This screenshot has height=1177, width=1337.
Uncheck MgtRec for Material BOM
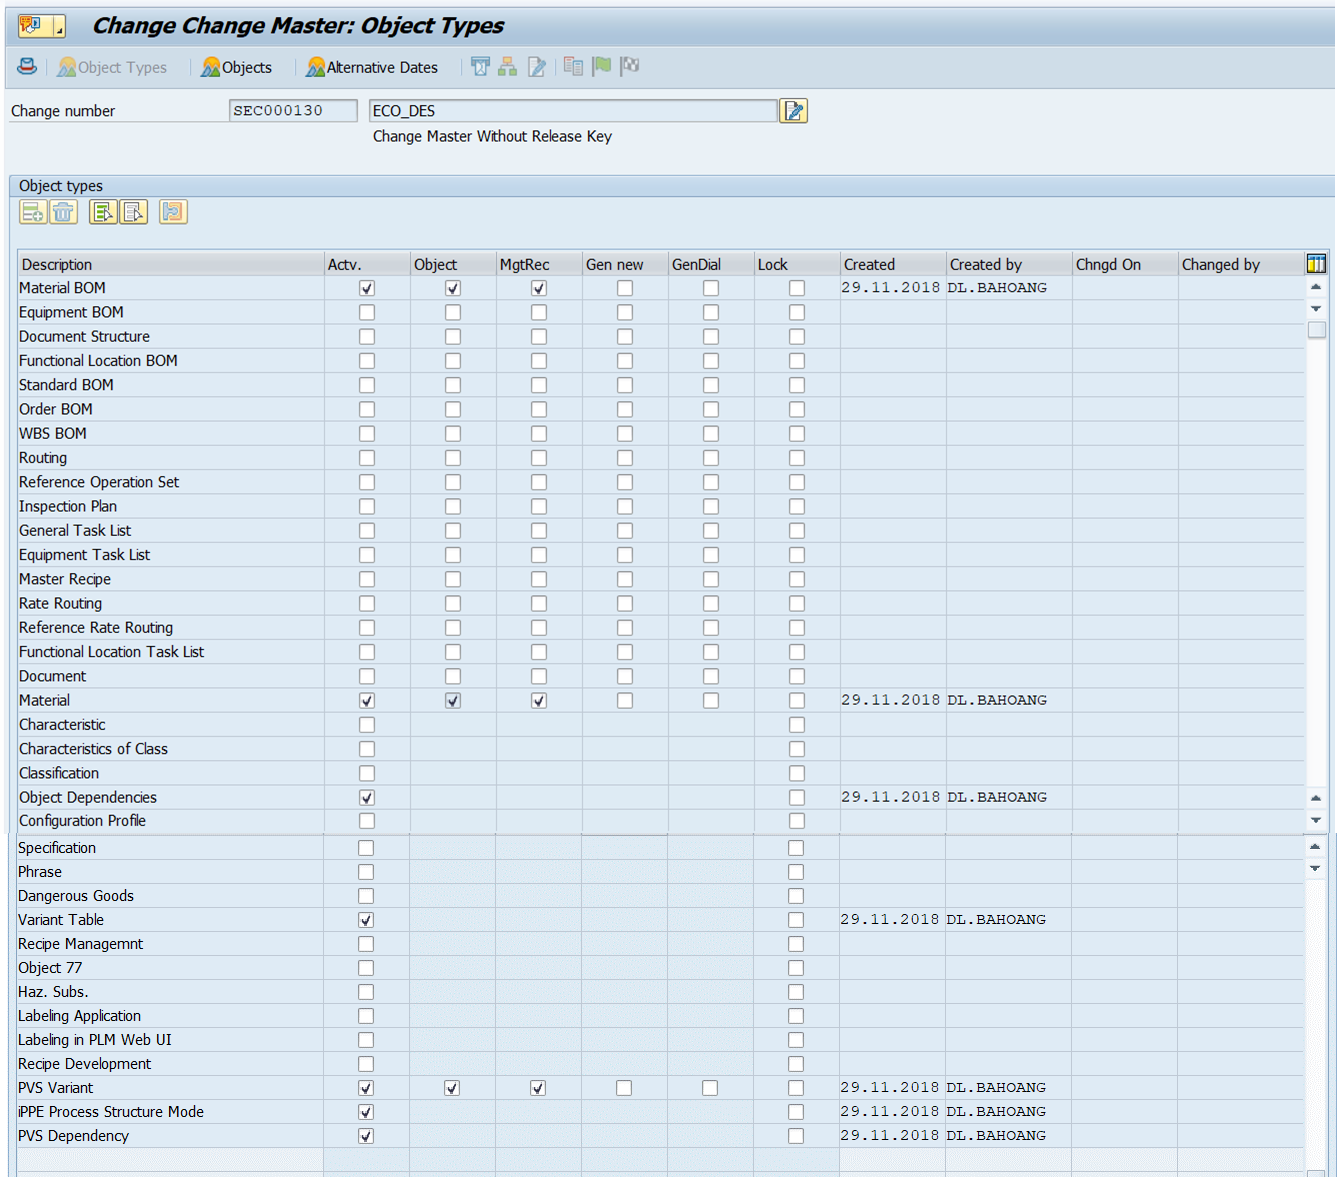pyautogui.click(x=539, y=288)
